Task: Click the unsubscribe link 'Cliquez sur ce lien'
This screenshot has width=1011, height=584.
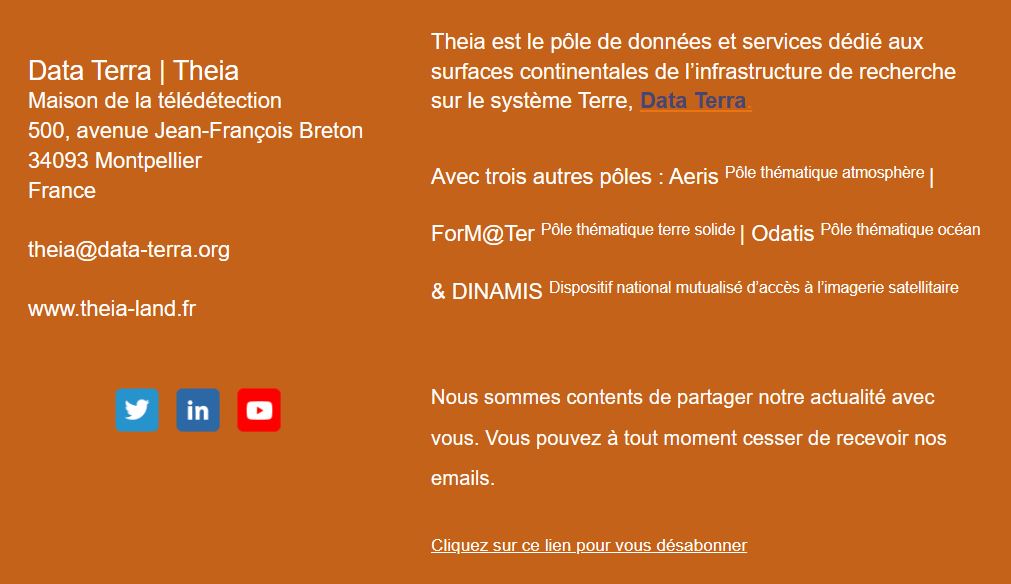Action: [589, 545]
